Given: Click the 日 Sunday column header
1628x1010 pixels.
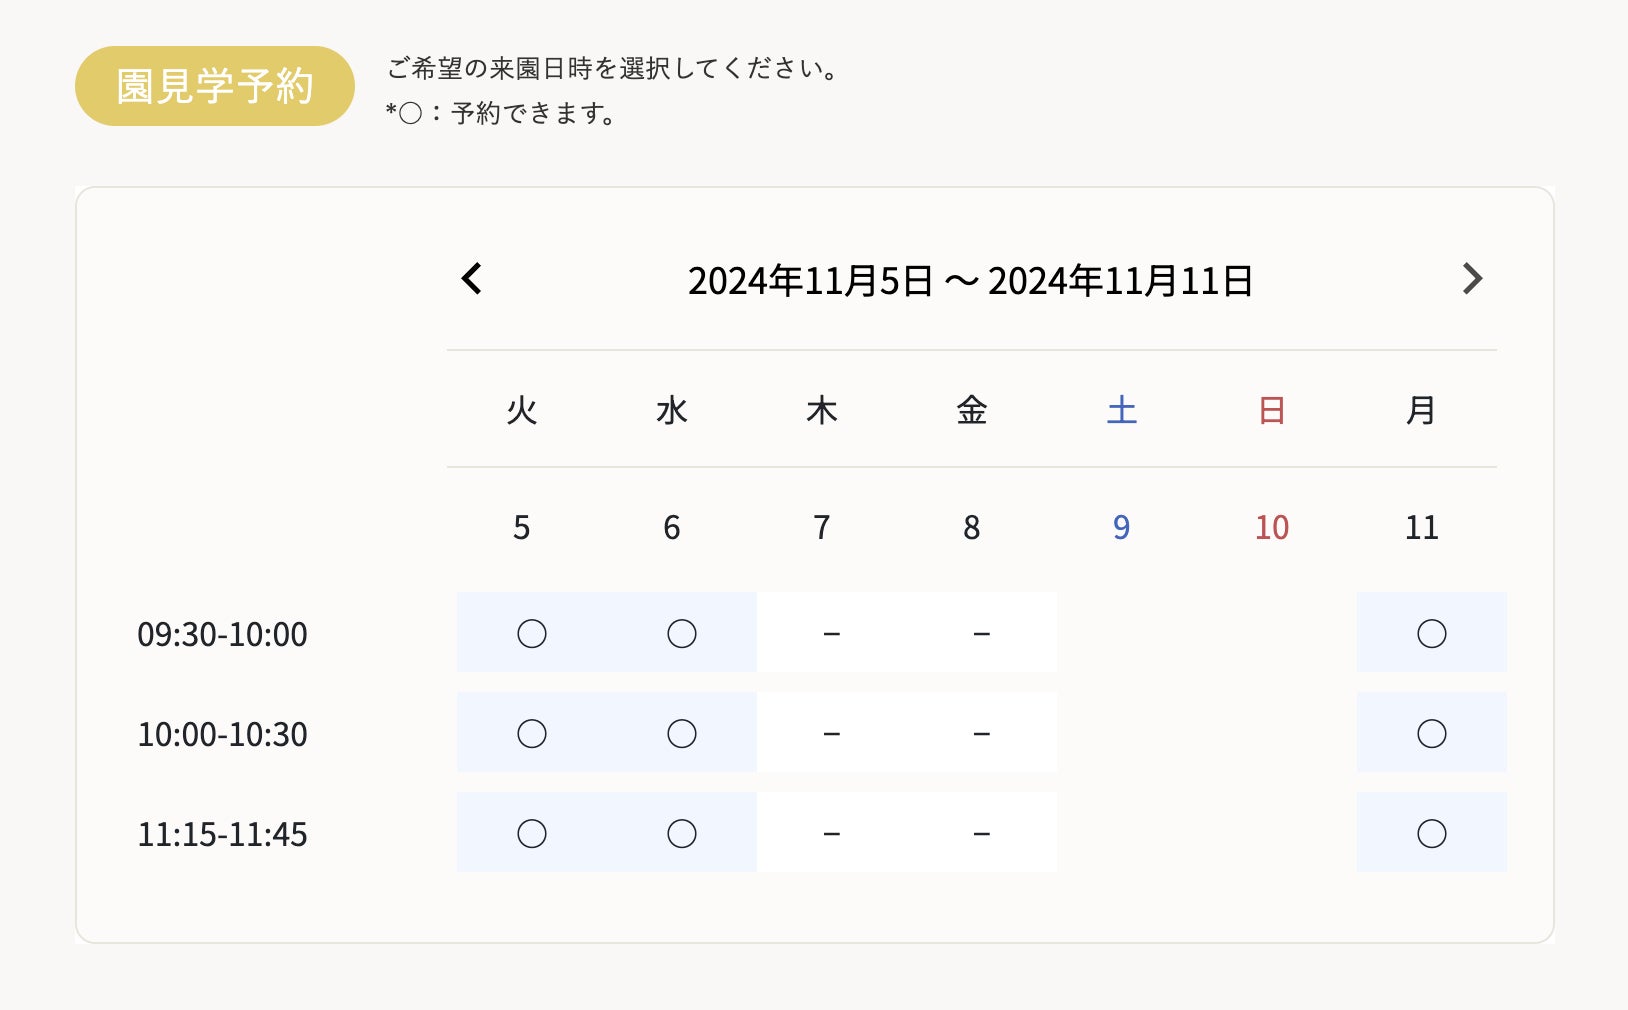Looking at the screenshot, I should [1272, 410].
